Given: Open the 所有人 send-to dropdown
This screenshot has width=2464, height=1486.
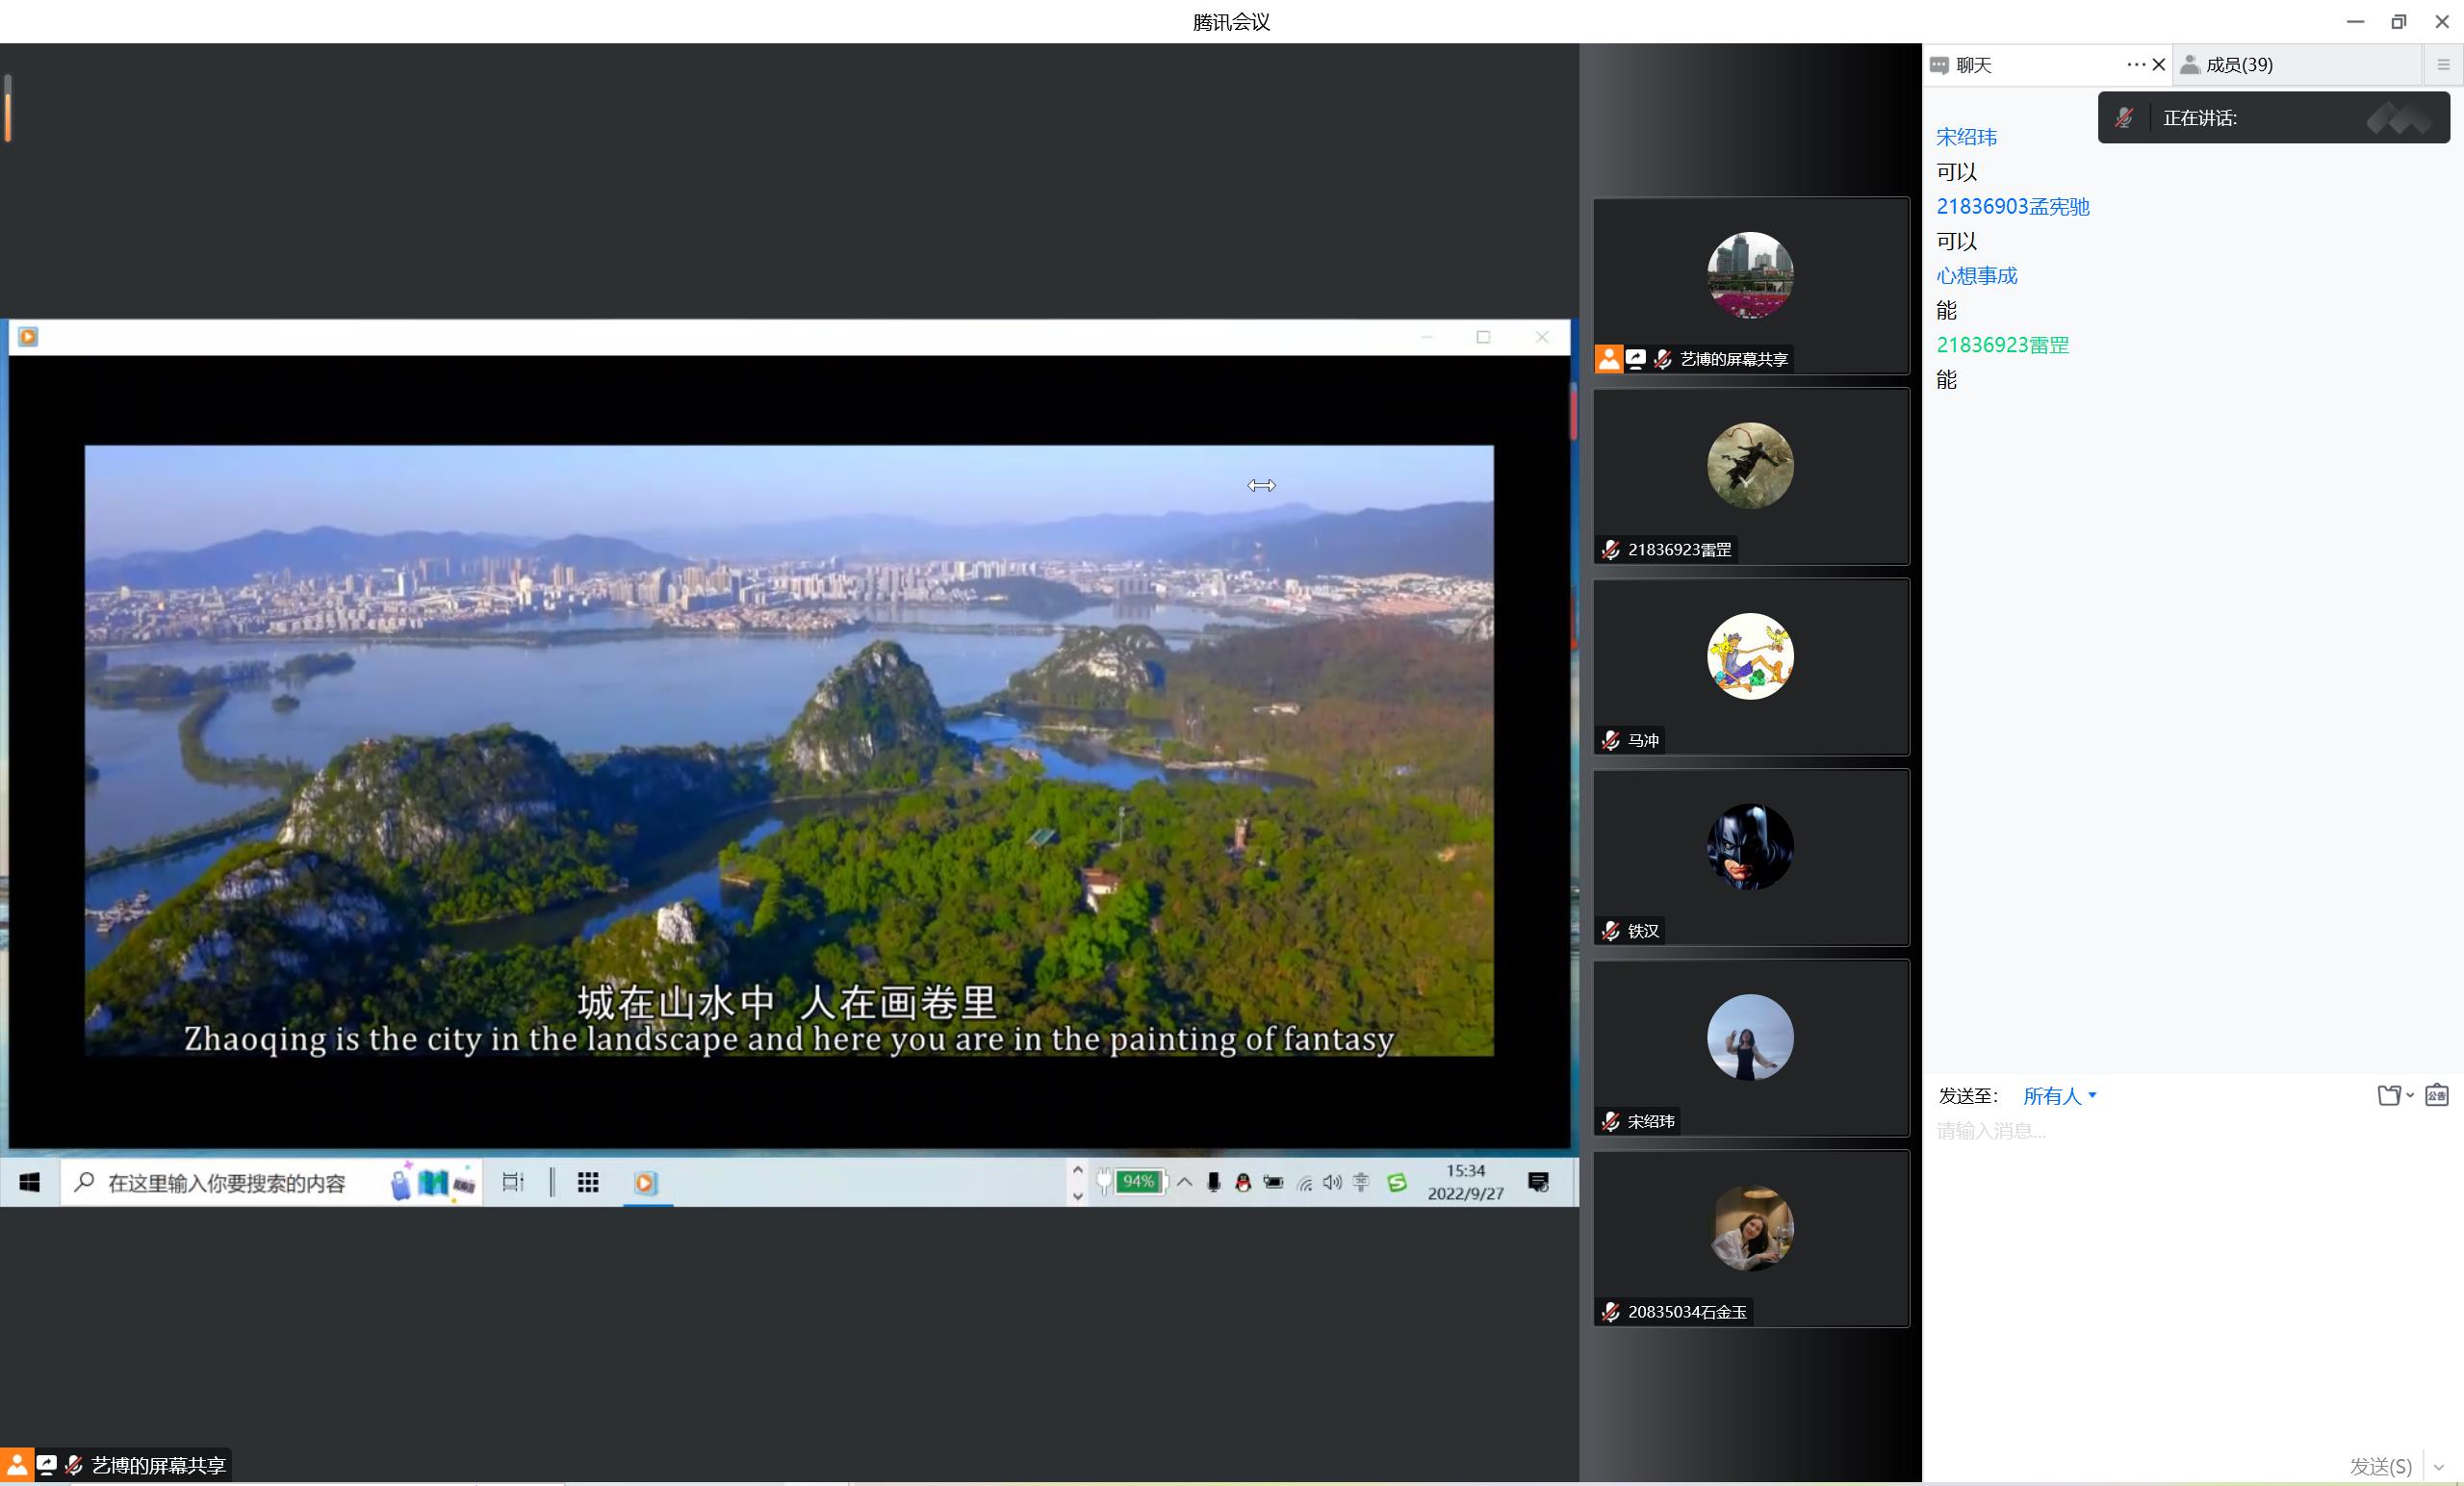Looking at the screenshot, I should click(x=2059, y=1096).
